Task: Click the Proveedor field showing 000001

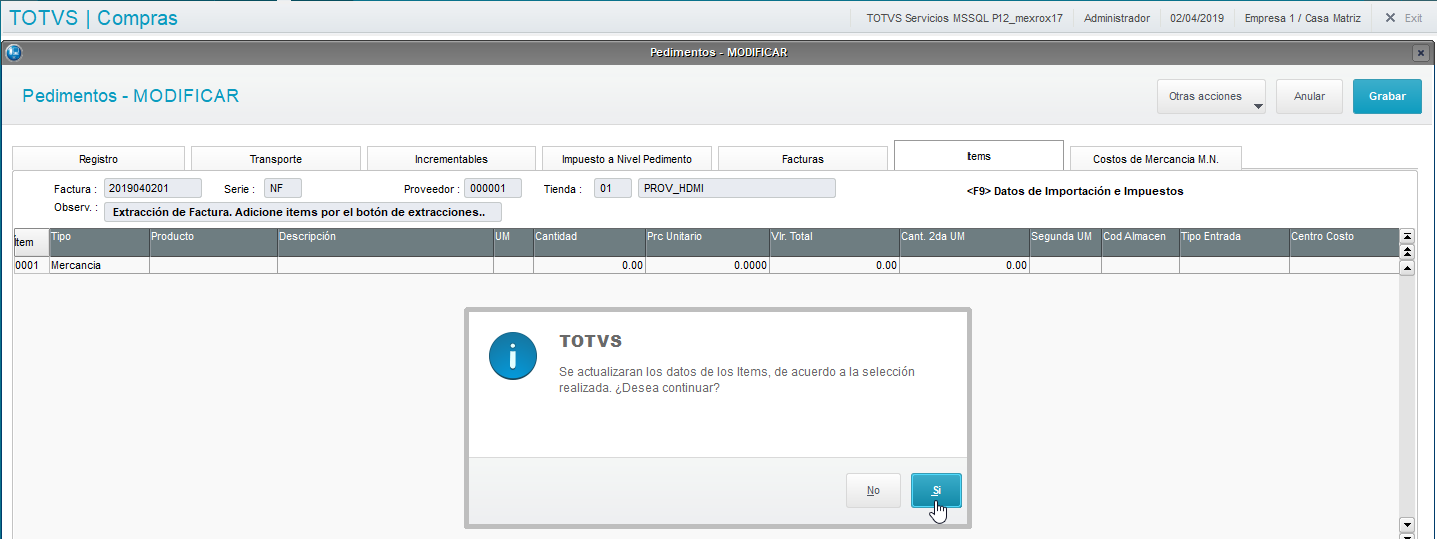Action: pos(494,188)
